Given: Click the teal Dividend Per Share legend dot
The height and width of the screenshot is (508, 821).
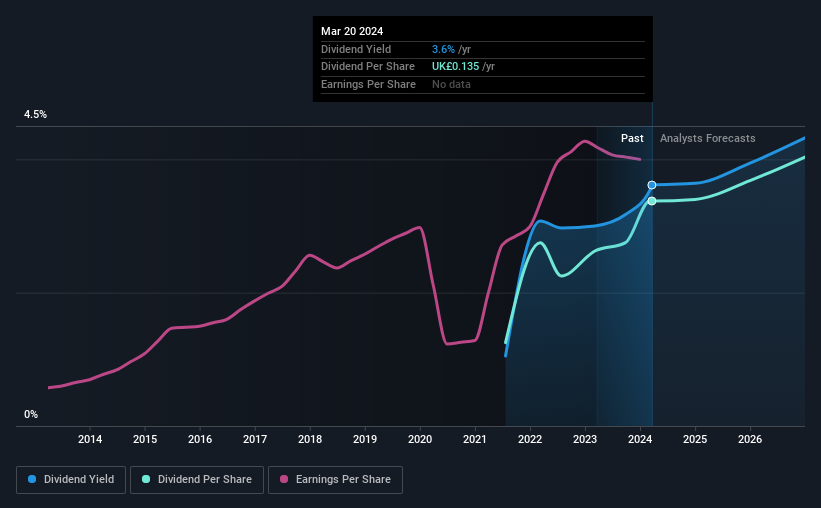Looking at the screenshot, I should pos(146,479).
